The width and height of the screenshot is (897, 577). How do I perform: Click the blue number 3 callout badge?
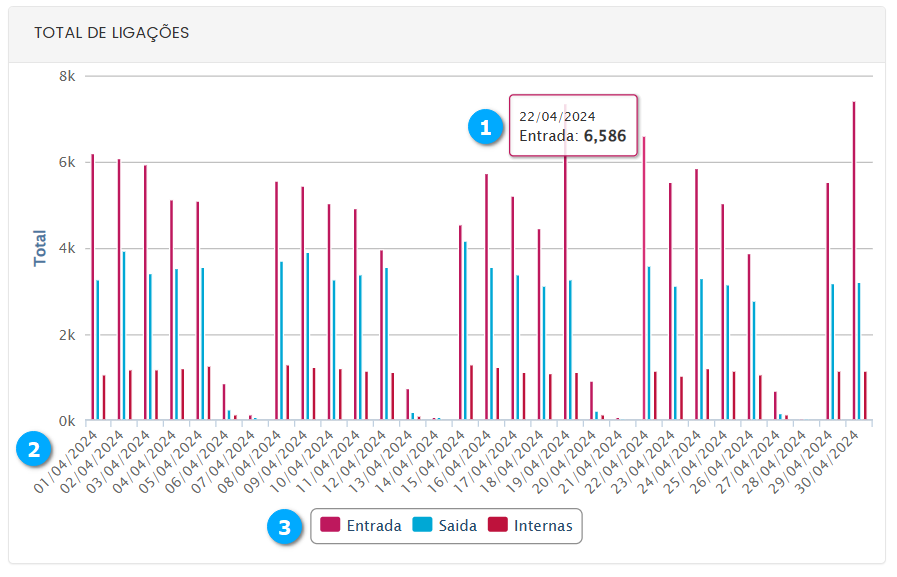[x=286, y=526]
